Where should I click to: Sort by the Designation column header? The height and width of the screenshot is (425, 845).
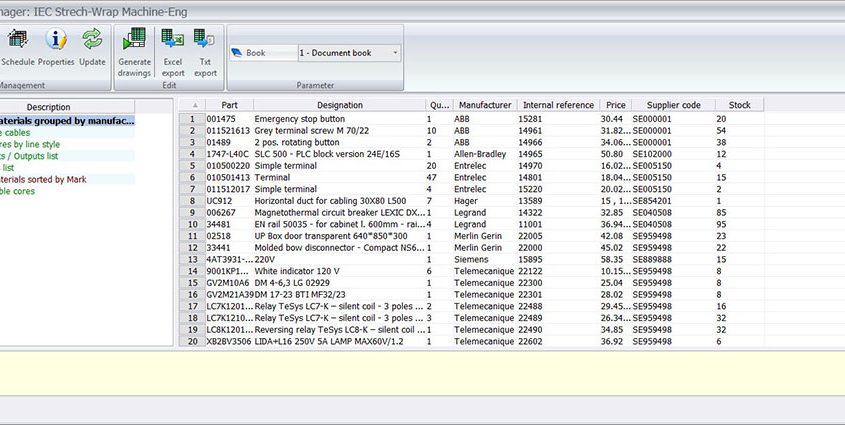340,105
